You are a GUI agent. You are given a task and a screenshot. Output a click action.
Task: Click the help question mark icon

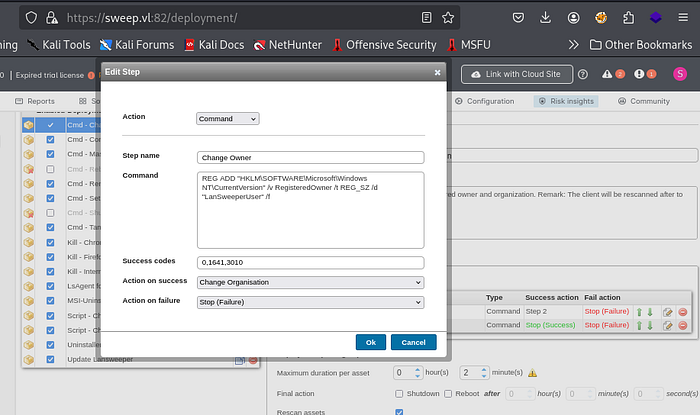[583, 75]
